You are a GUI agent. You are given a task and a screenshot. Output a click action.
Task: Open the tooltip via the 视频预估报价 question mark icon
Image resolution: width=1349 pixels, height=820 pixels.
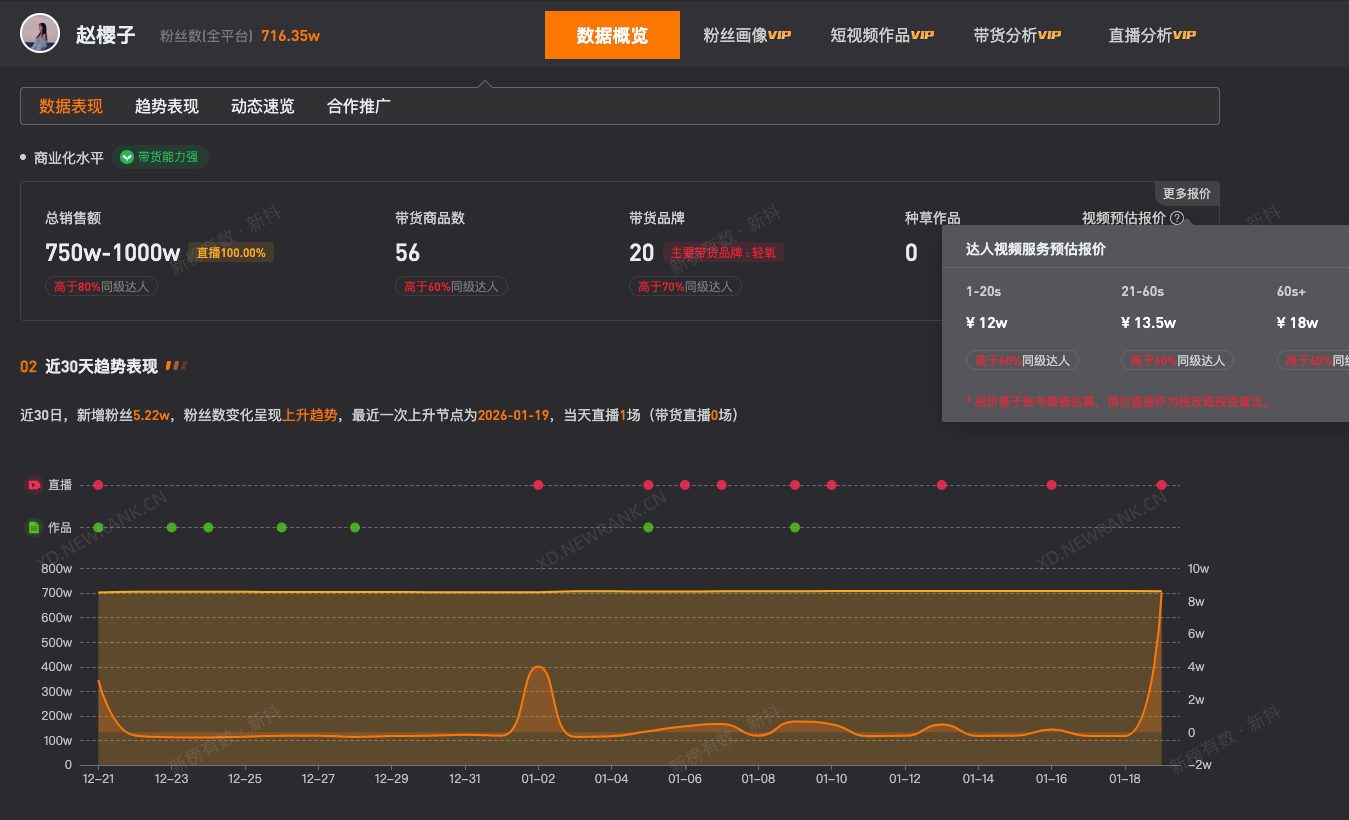click(1177, 218)
